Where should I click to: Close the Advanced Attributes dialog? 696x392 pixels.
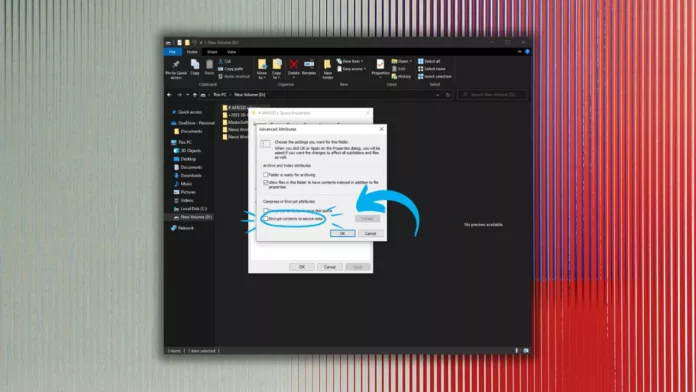381,129
